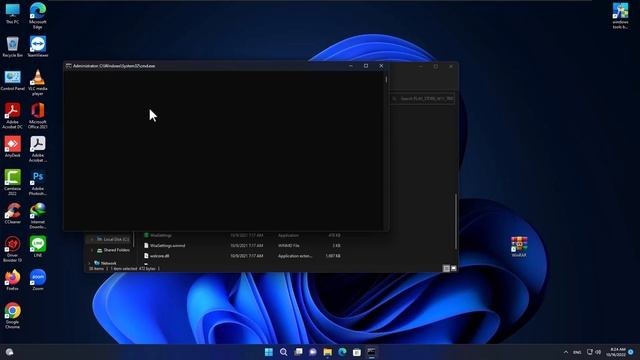Image resolution: width=640 pixels, height=360 pixels.
Task: Switch Explorer to large icons view
Action: tap(453, 268)
